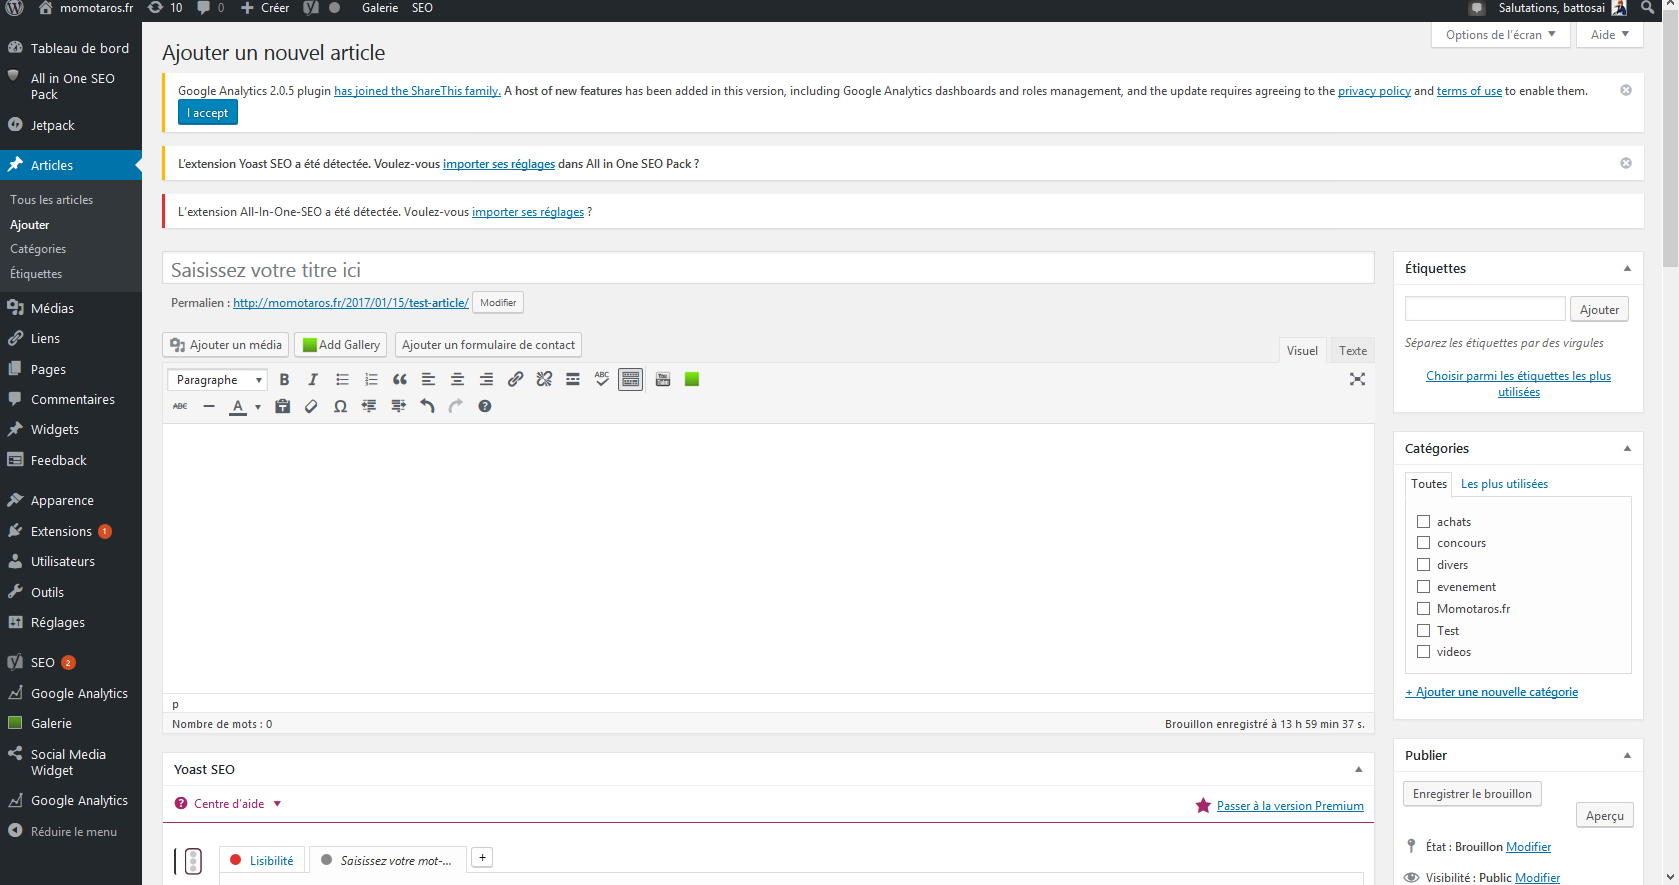Align text center

457,380
